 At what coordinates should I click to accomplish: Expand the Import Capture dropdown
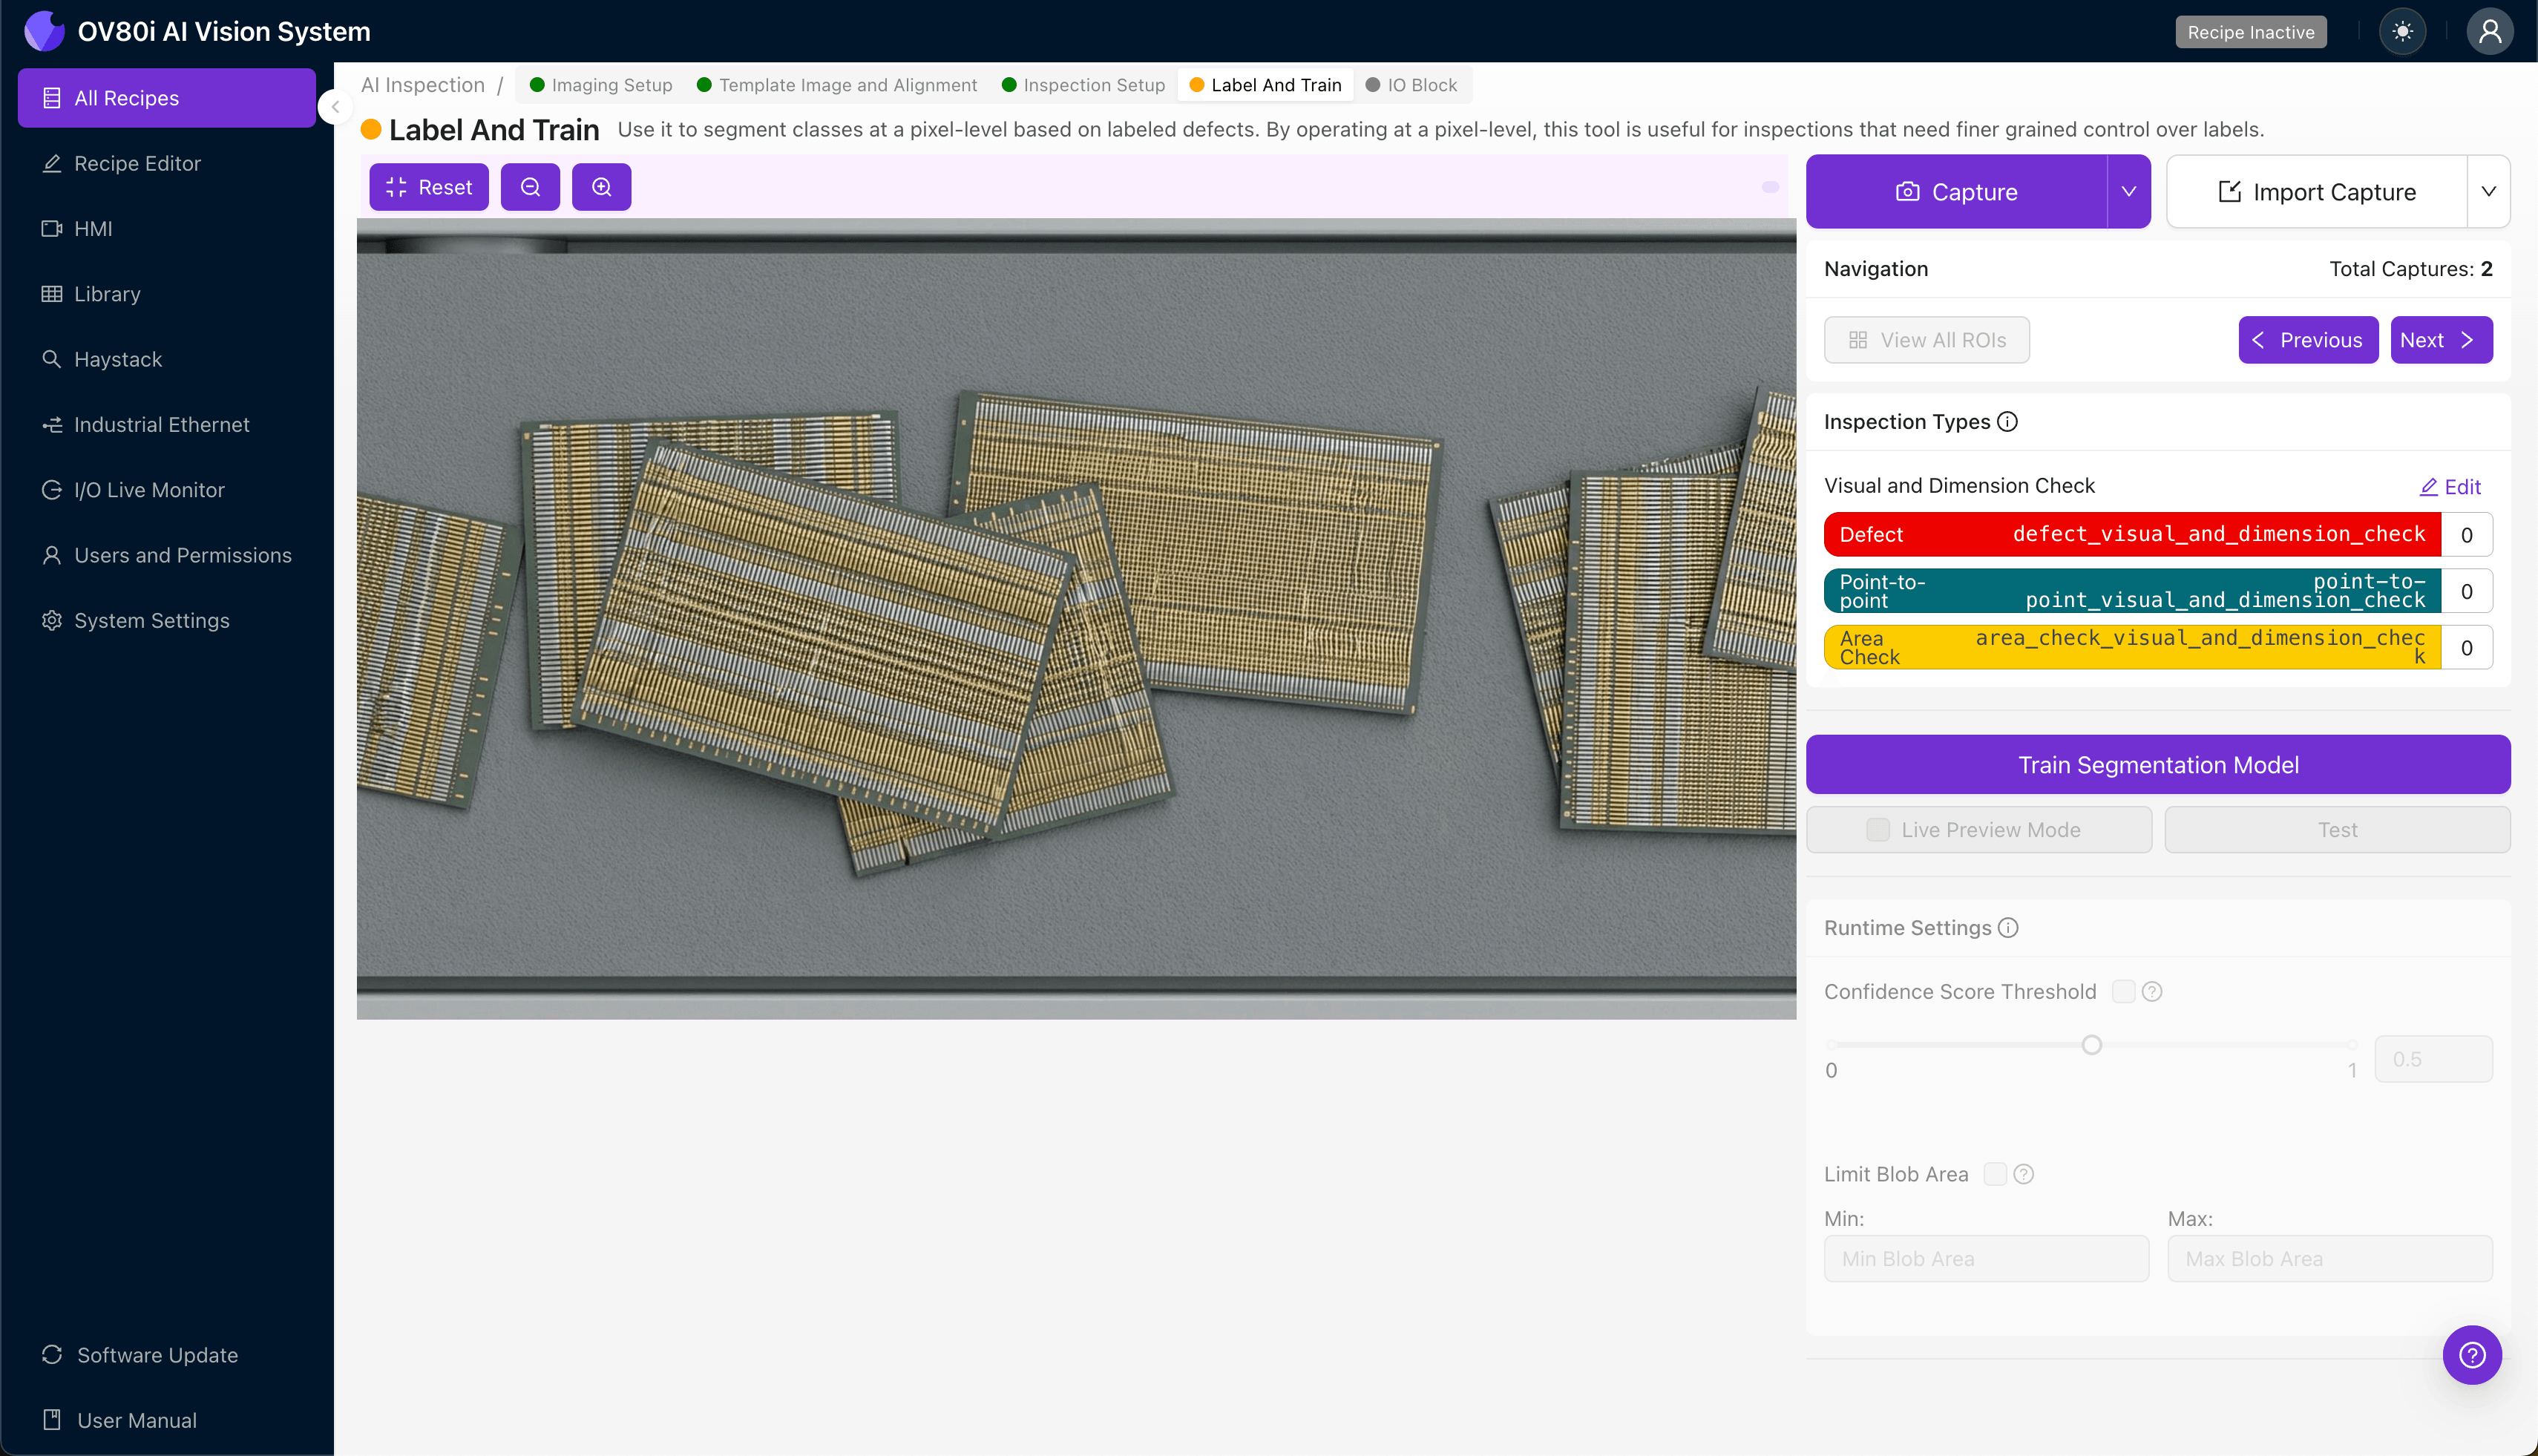[x=2490, y=191]
